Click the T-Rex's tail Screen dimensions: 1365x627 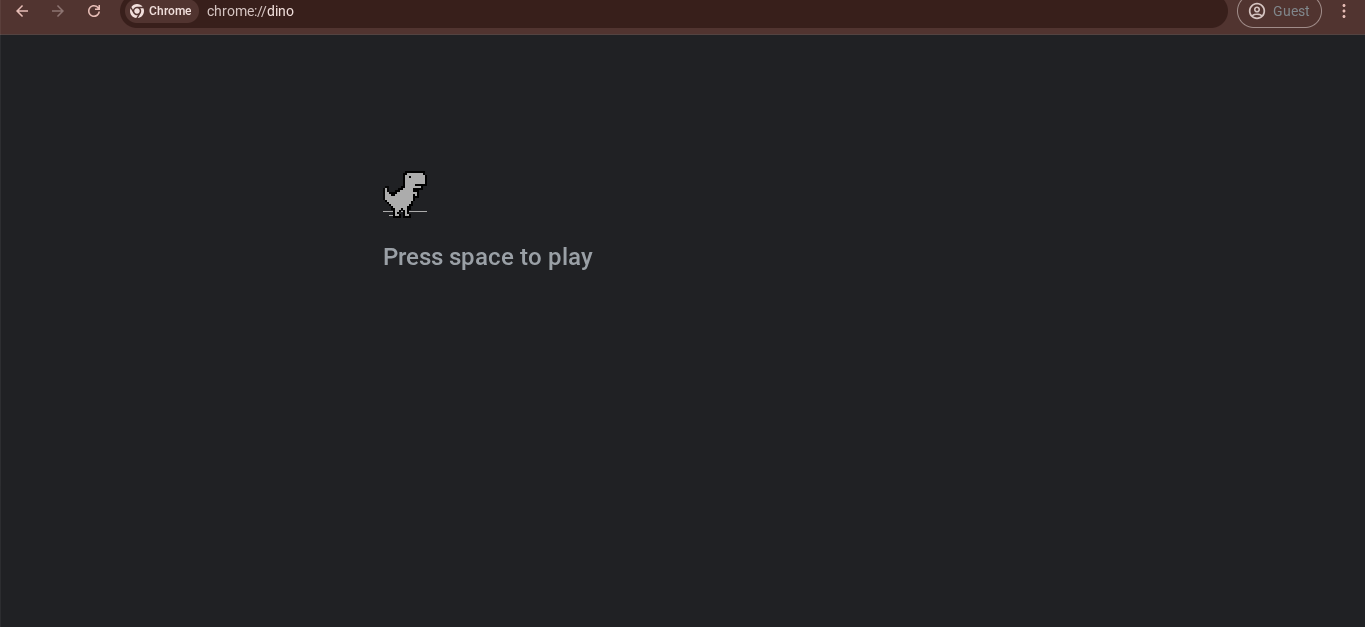pos(388,194)
